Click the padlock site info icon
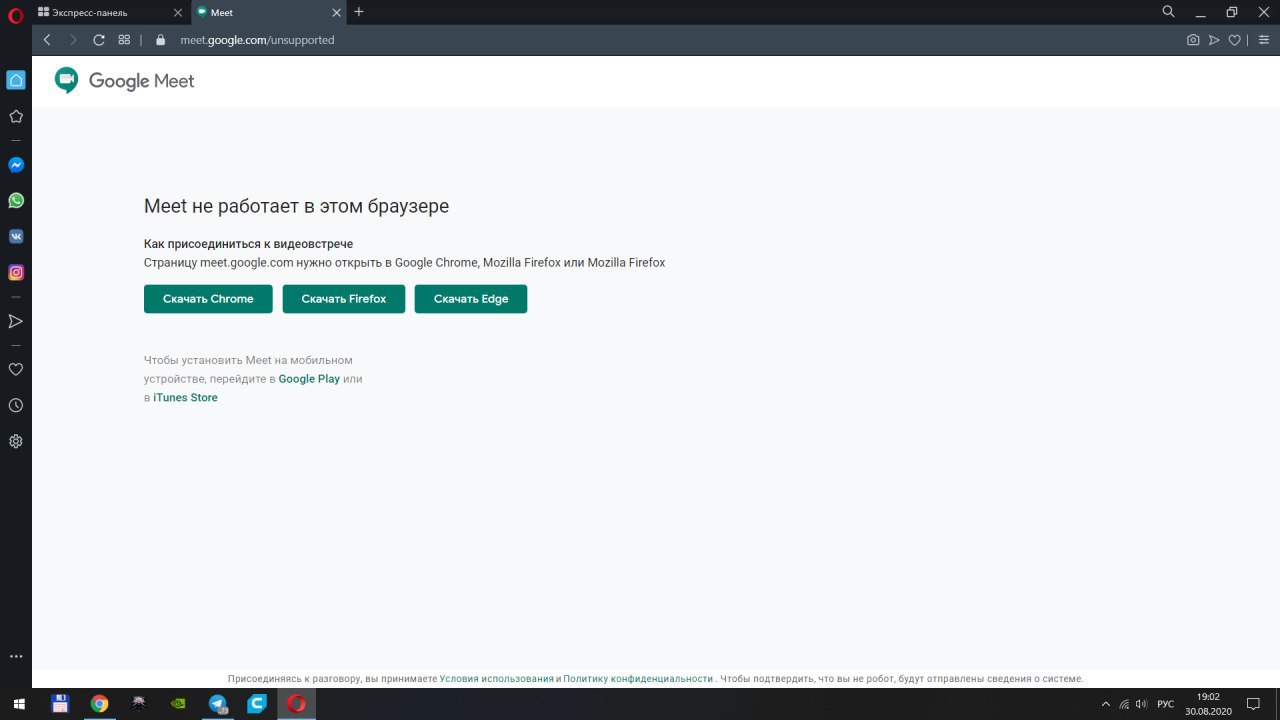 click(160, 40)
